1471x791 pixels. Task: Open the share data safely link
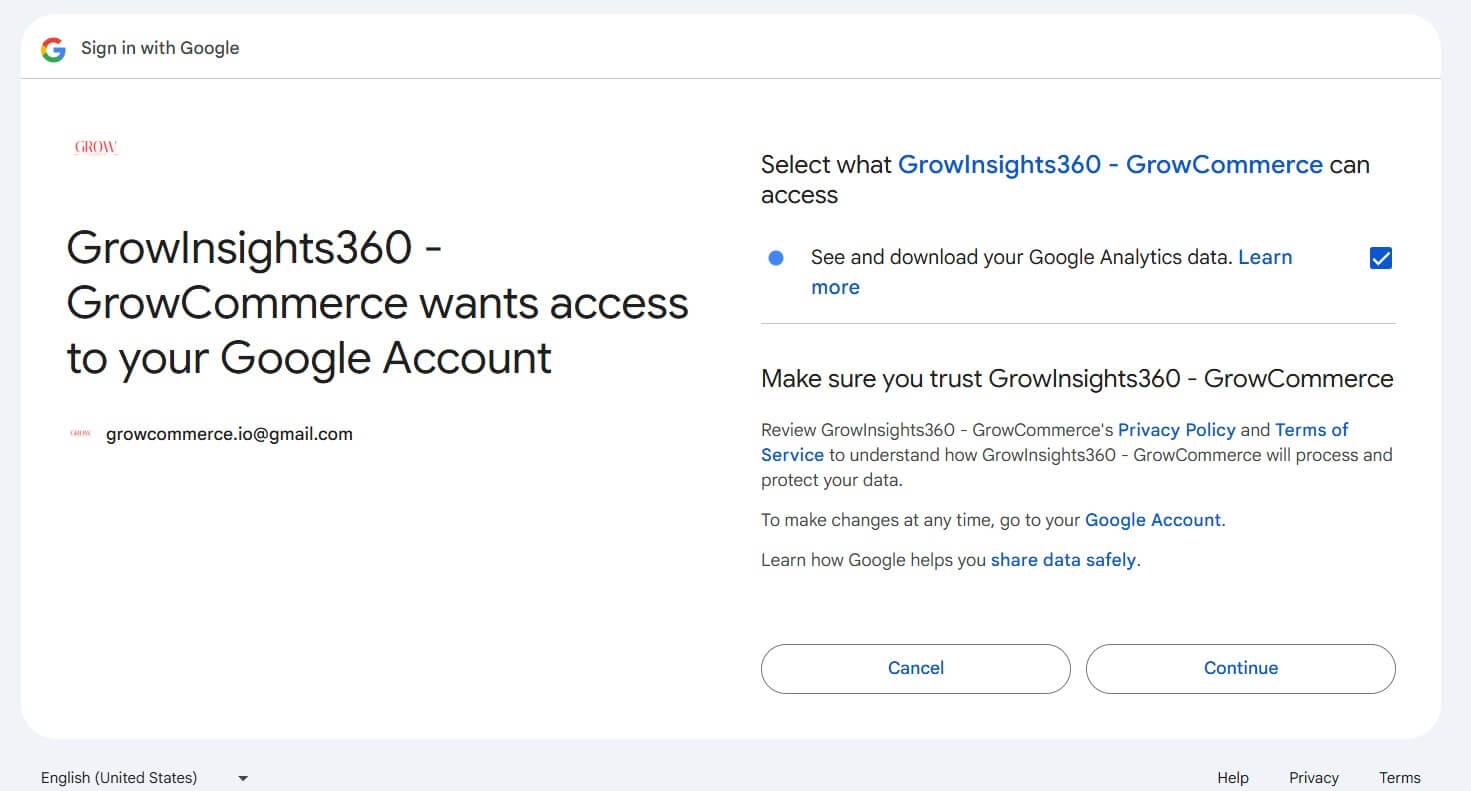click(x=1063, y=560)
